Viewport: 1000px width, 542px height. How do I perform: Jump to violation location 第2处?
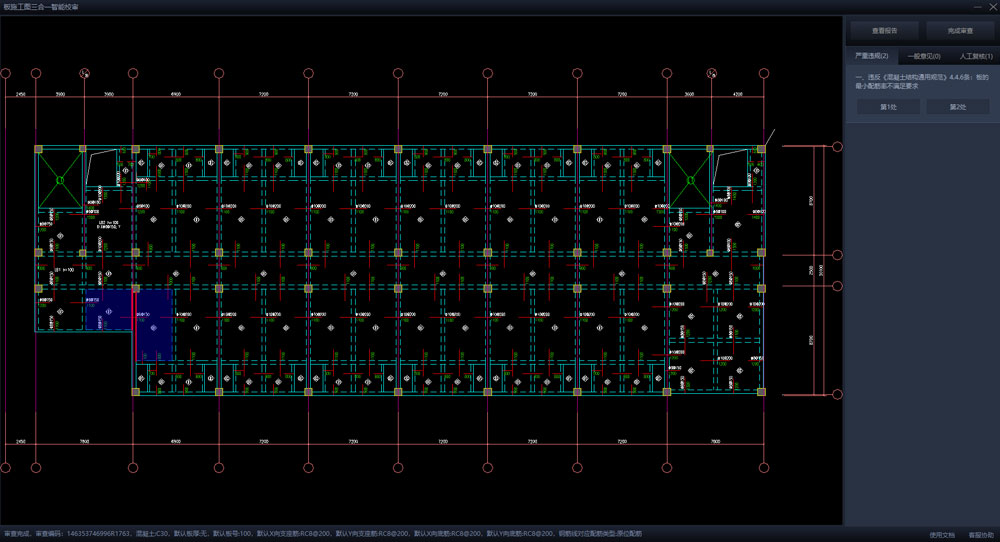click(x=957, y=107)
